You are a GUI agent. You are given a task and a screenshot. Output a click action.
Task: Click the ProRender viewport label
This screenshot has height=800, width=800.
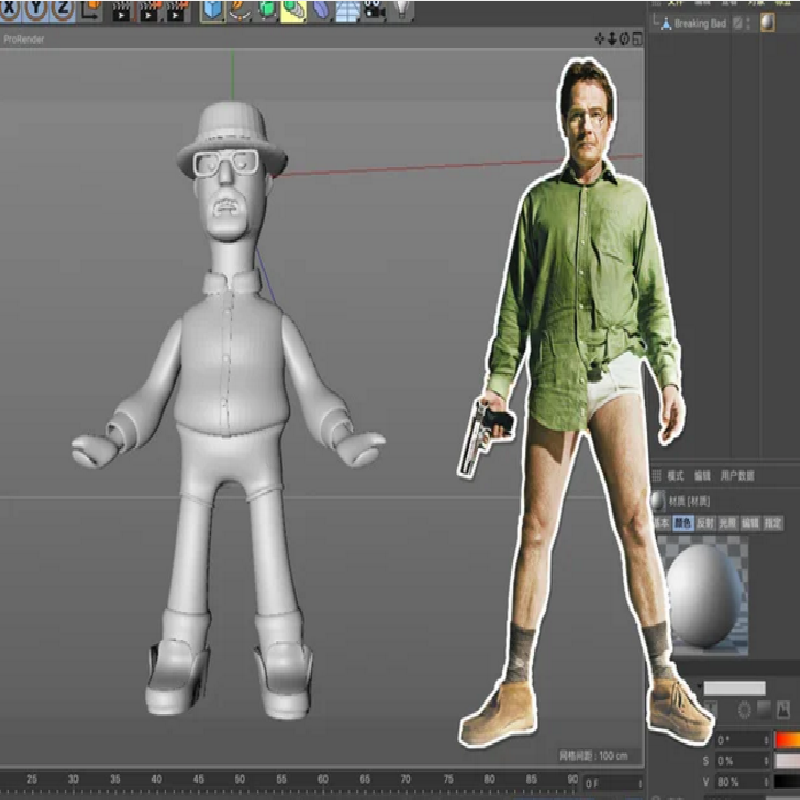[x=23, y=39]
